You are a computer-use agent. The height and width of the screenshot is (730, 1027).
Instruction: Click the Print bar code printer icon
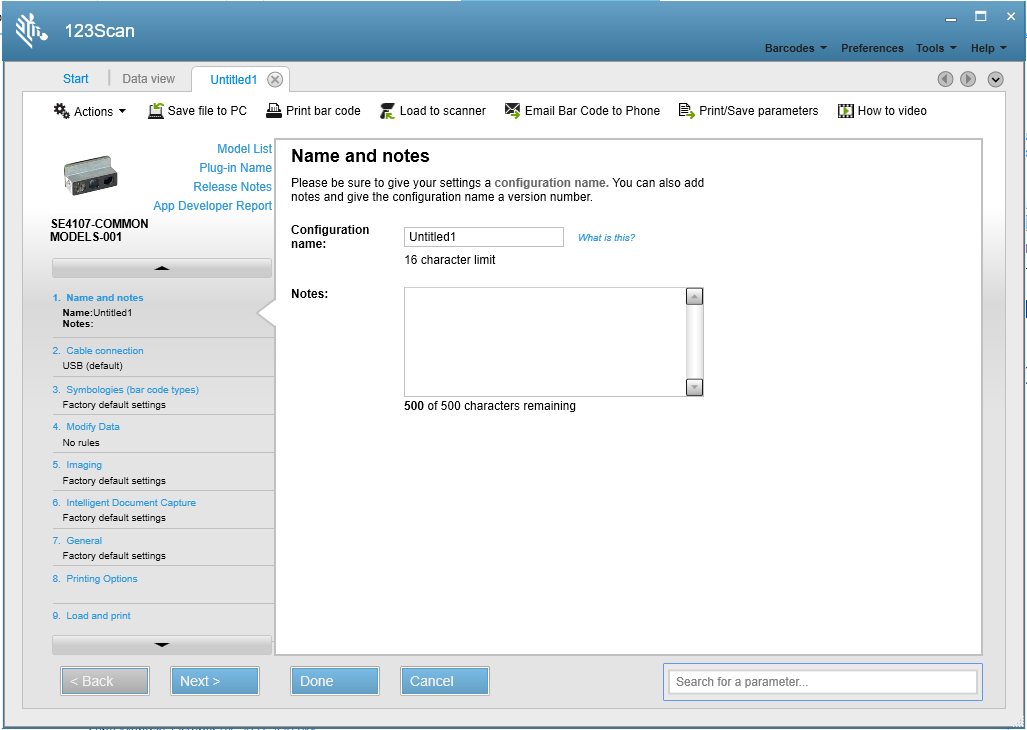click(274, 111)
